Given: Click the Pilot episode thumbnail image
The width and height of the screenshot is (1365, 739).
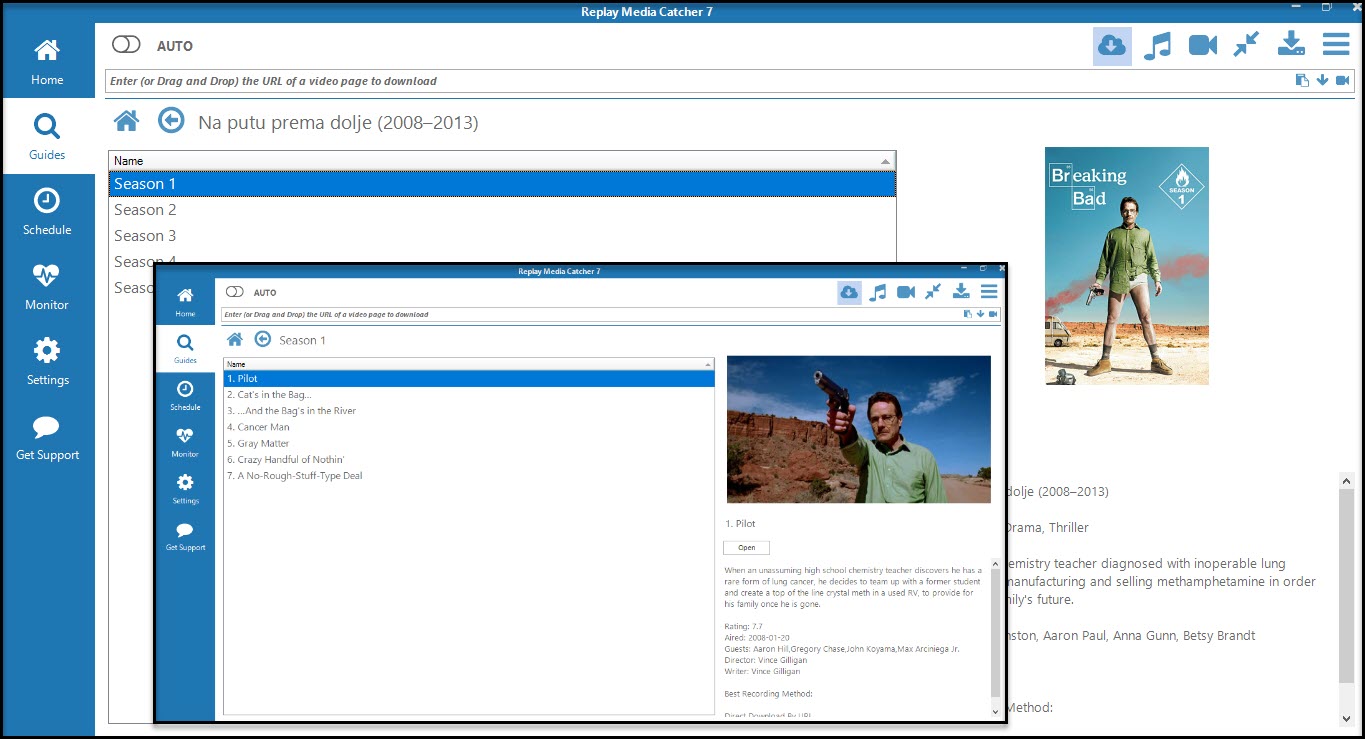Looking at the screenshot, I should pos(859,429).
